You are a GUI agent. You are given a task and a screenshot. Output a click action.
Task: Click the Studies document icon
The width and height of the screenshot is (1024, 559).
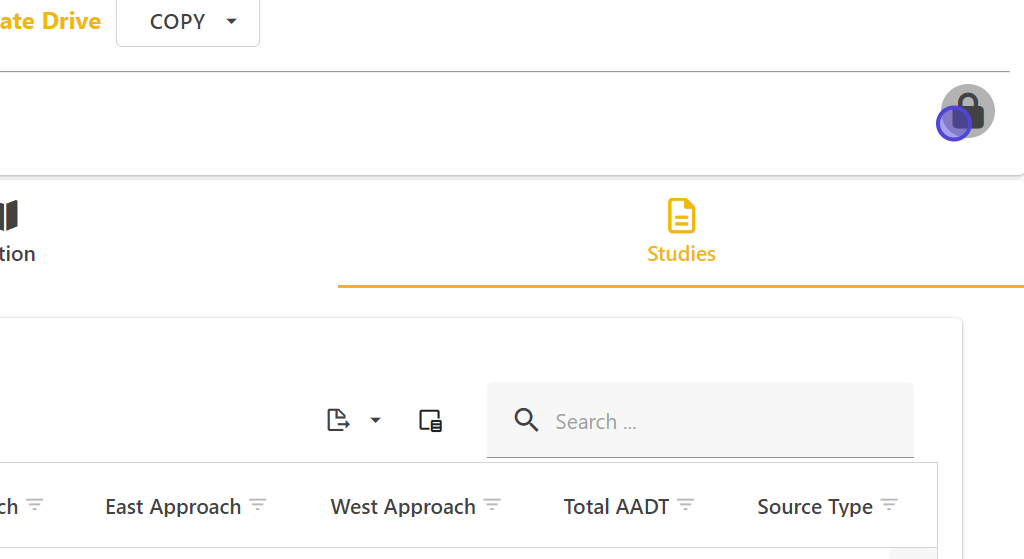pos(681,216)
